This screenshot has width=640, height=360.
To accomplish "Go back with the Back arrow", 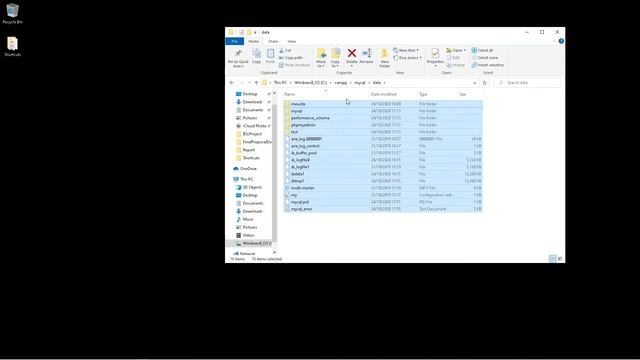I will pyautogui.click(x=232, y=83).
